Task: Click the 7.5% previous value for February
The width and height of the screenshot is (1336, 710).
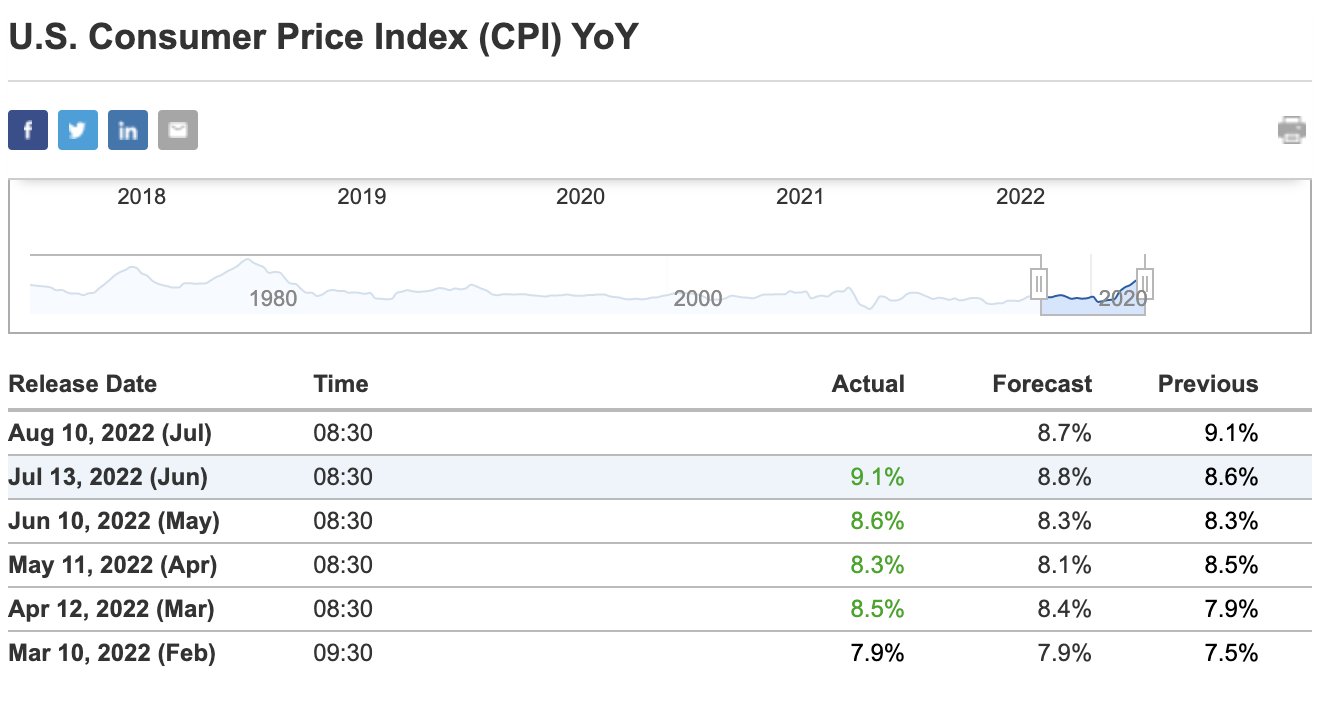Action: click(1231, 653)
